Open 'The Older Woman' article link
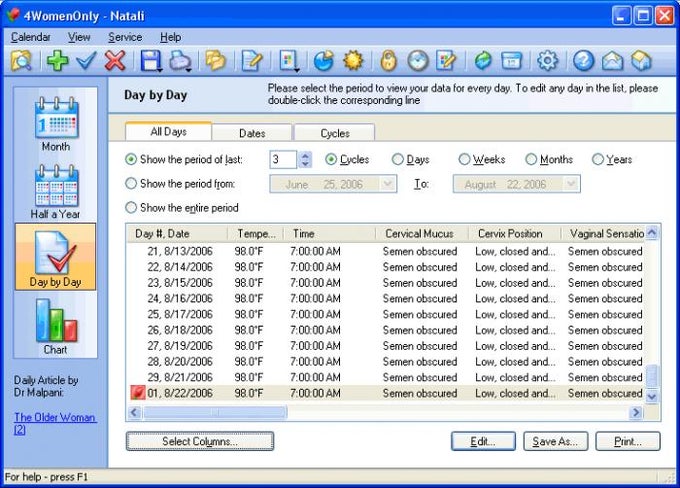Screen dimensions: 680x488 [x=55, y=423]
